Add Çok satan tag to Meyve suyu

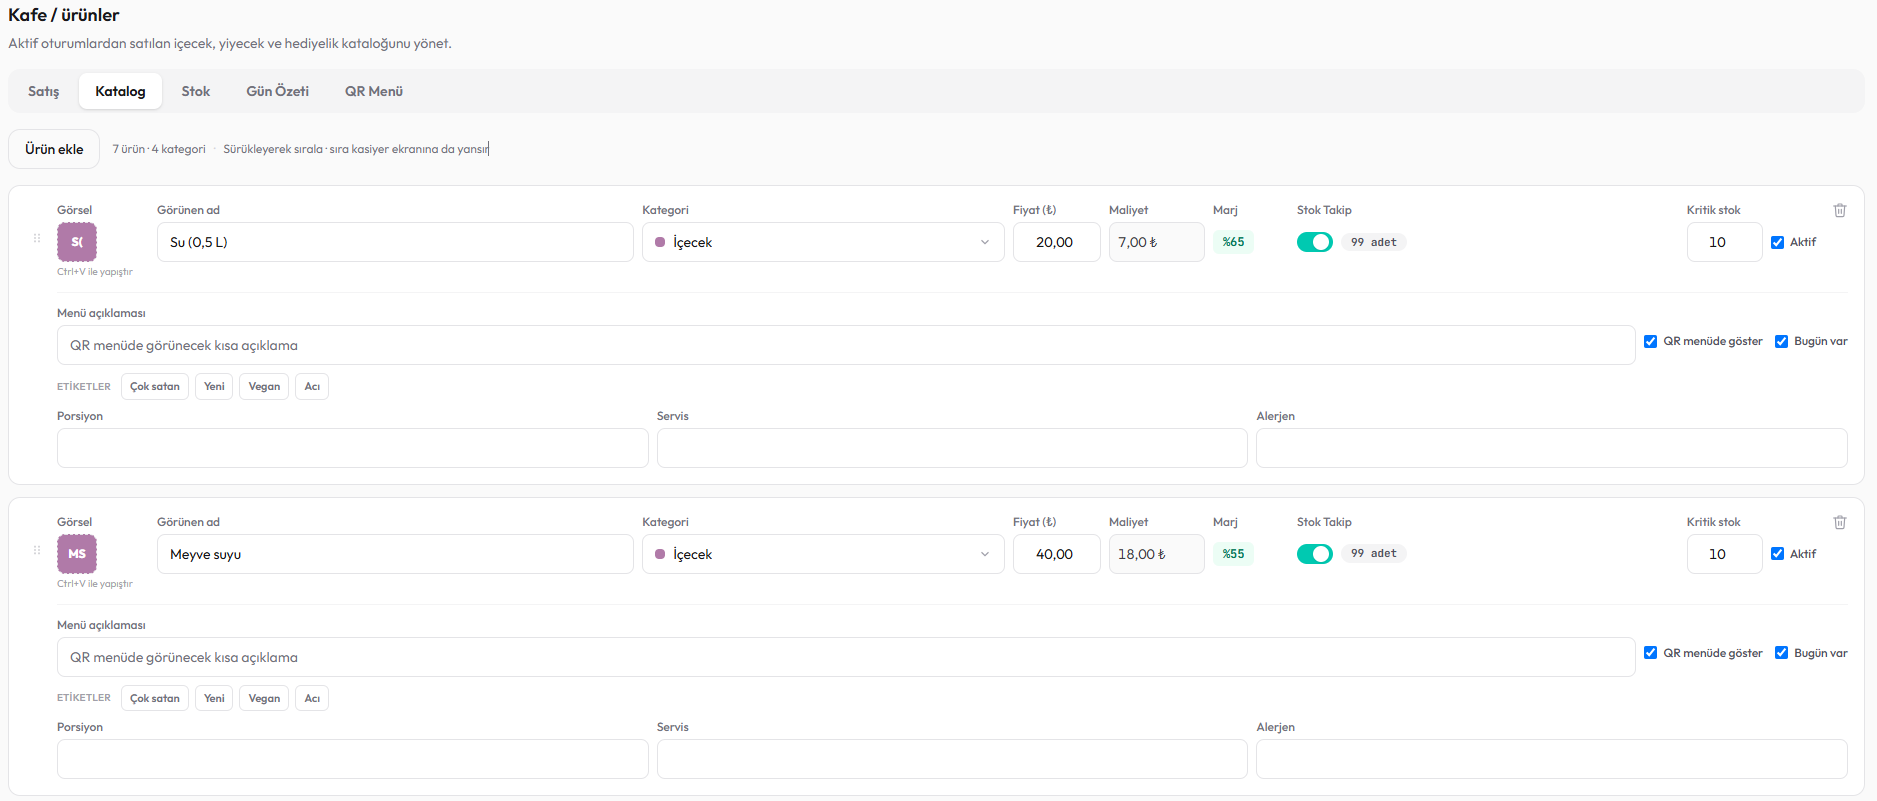(155, 698)
